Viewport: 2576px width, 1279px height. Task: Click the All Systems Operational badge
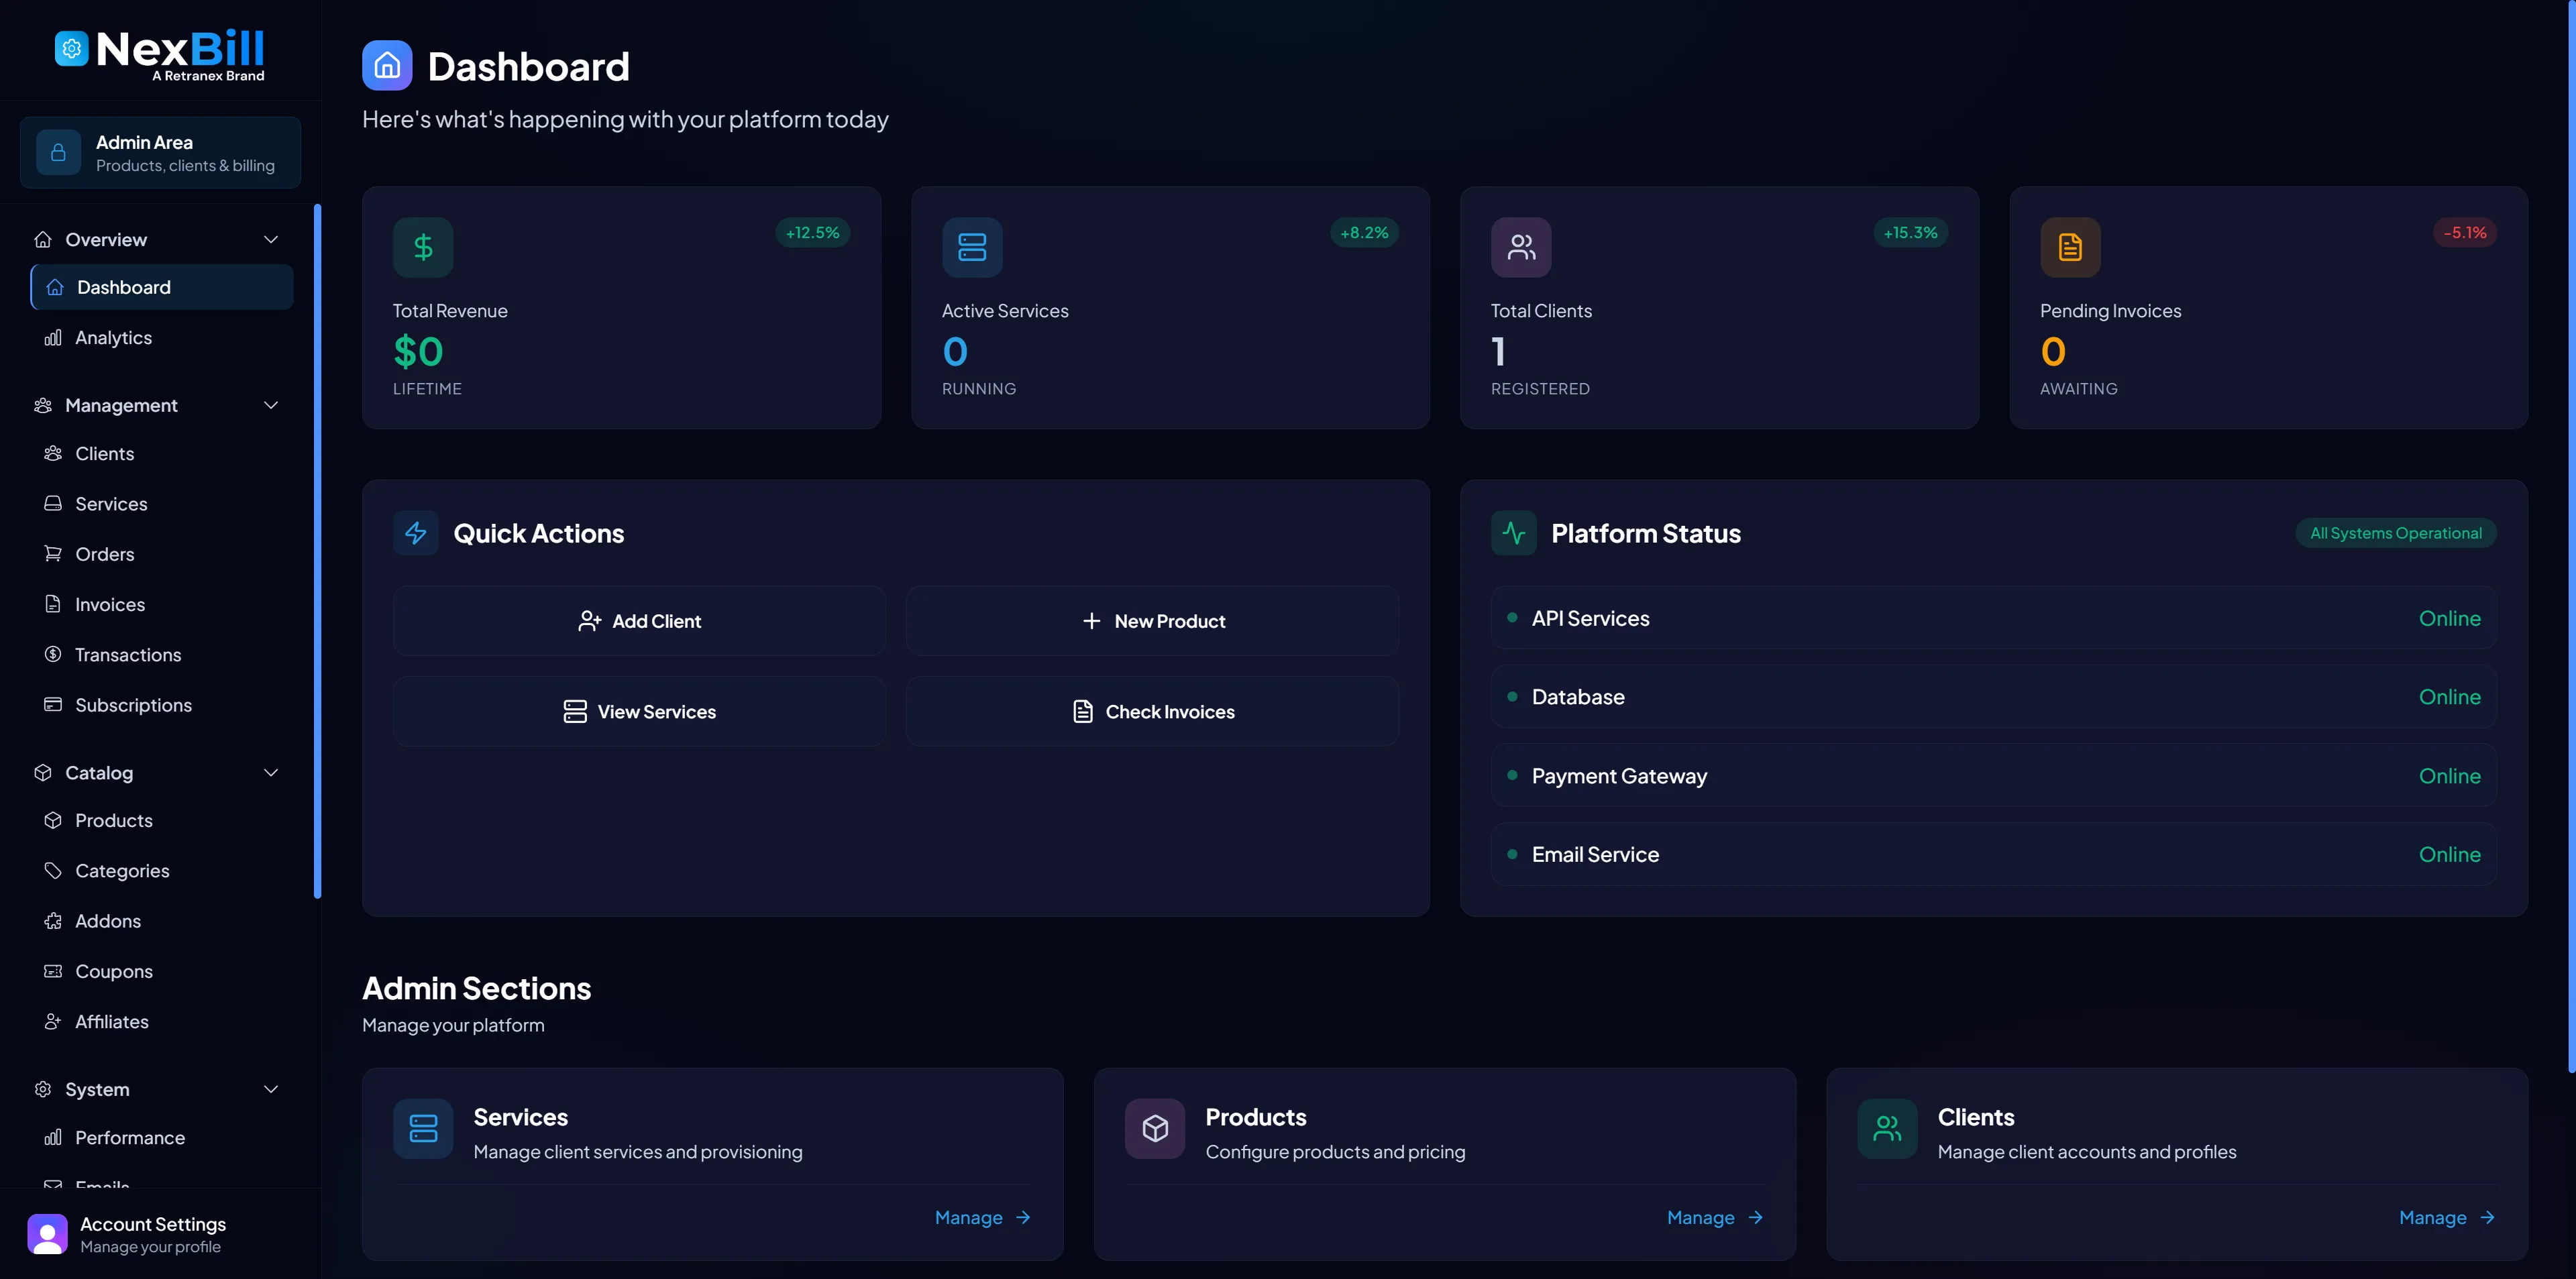(x=2395, y=533)
